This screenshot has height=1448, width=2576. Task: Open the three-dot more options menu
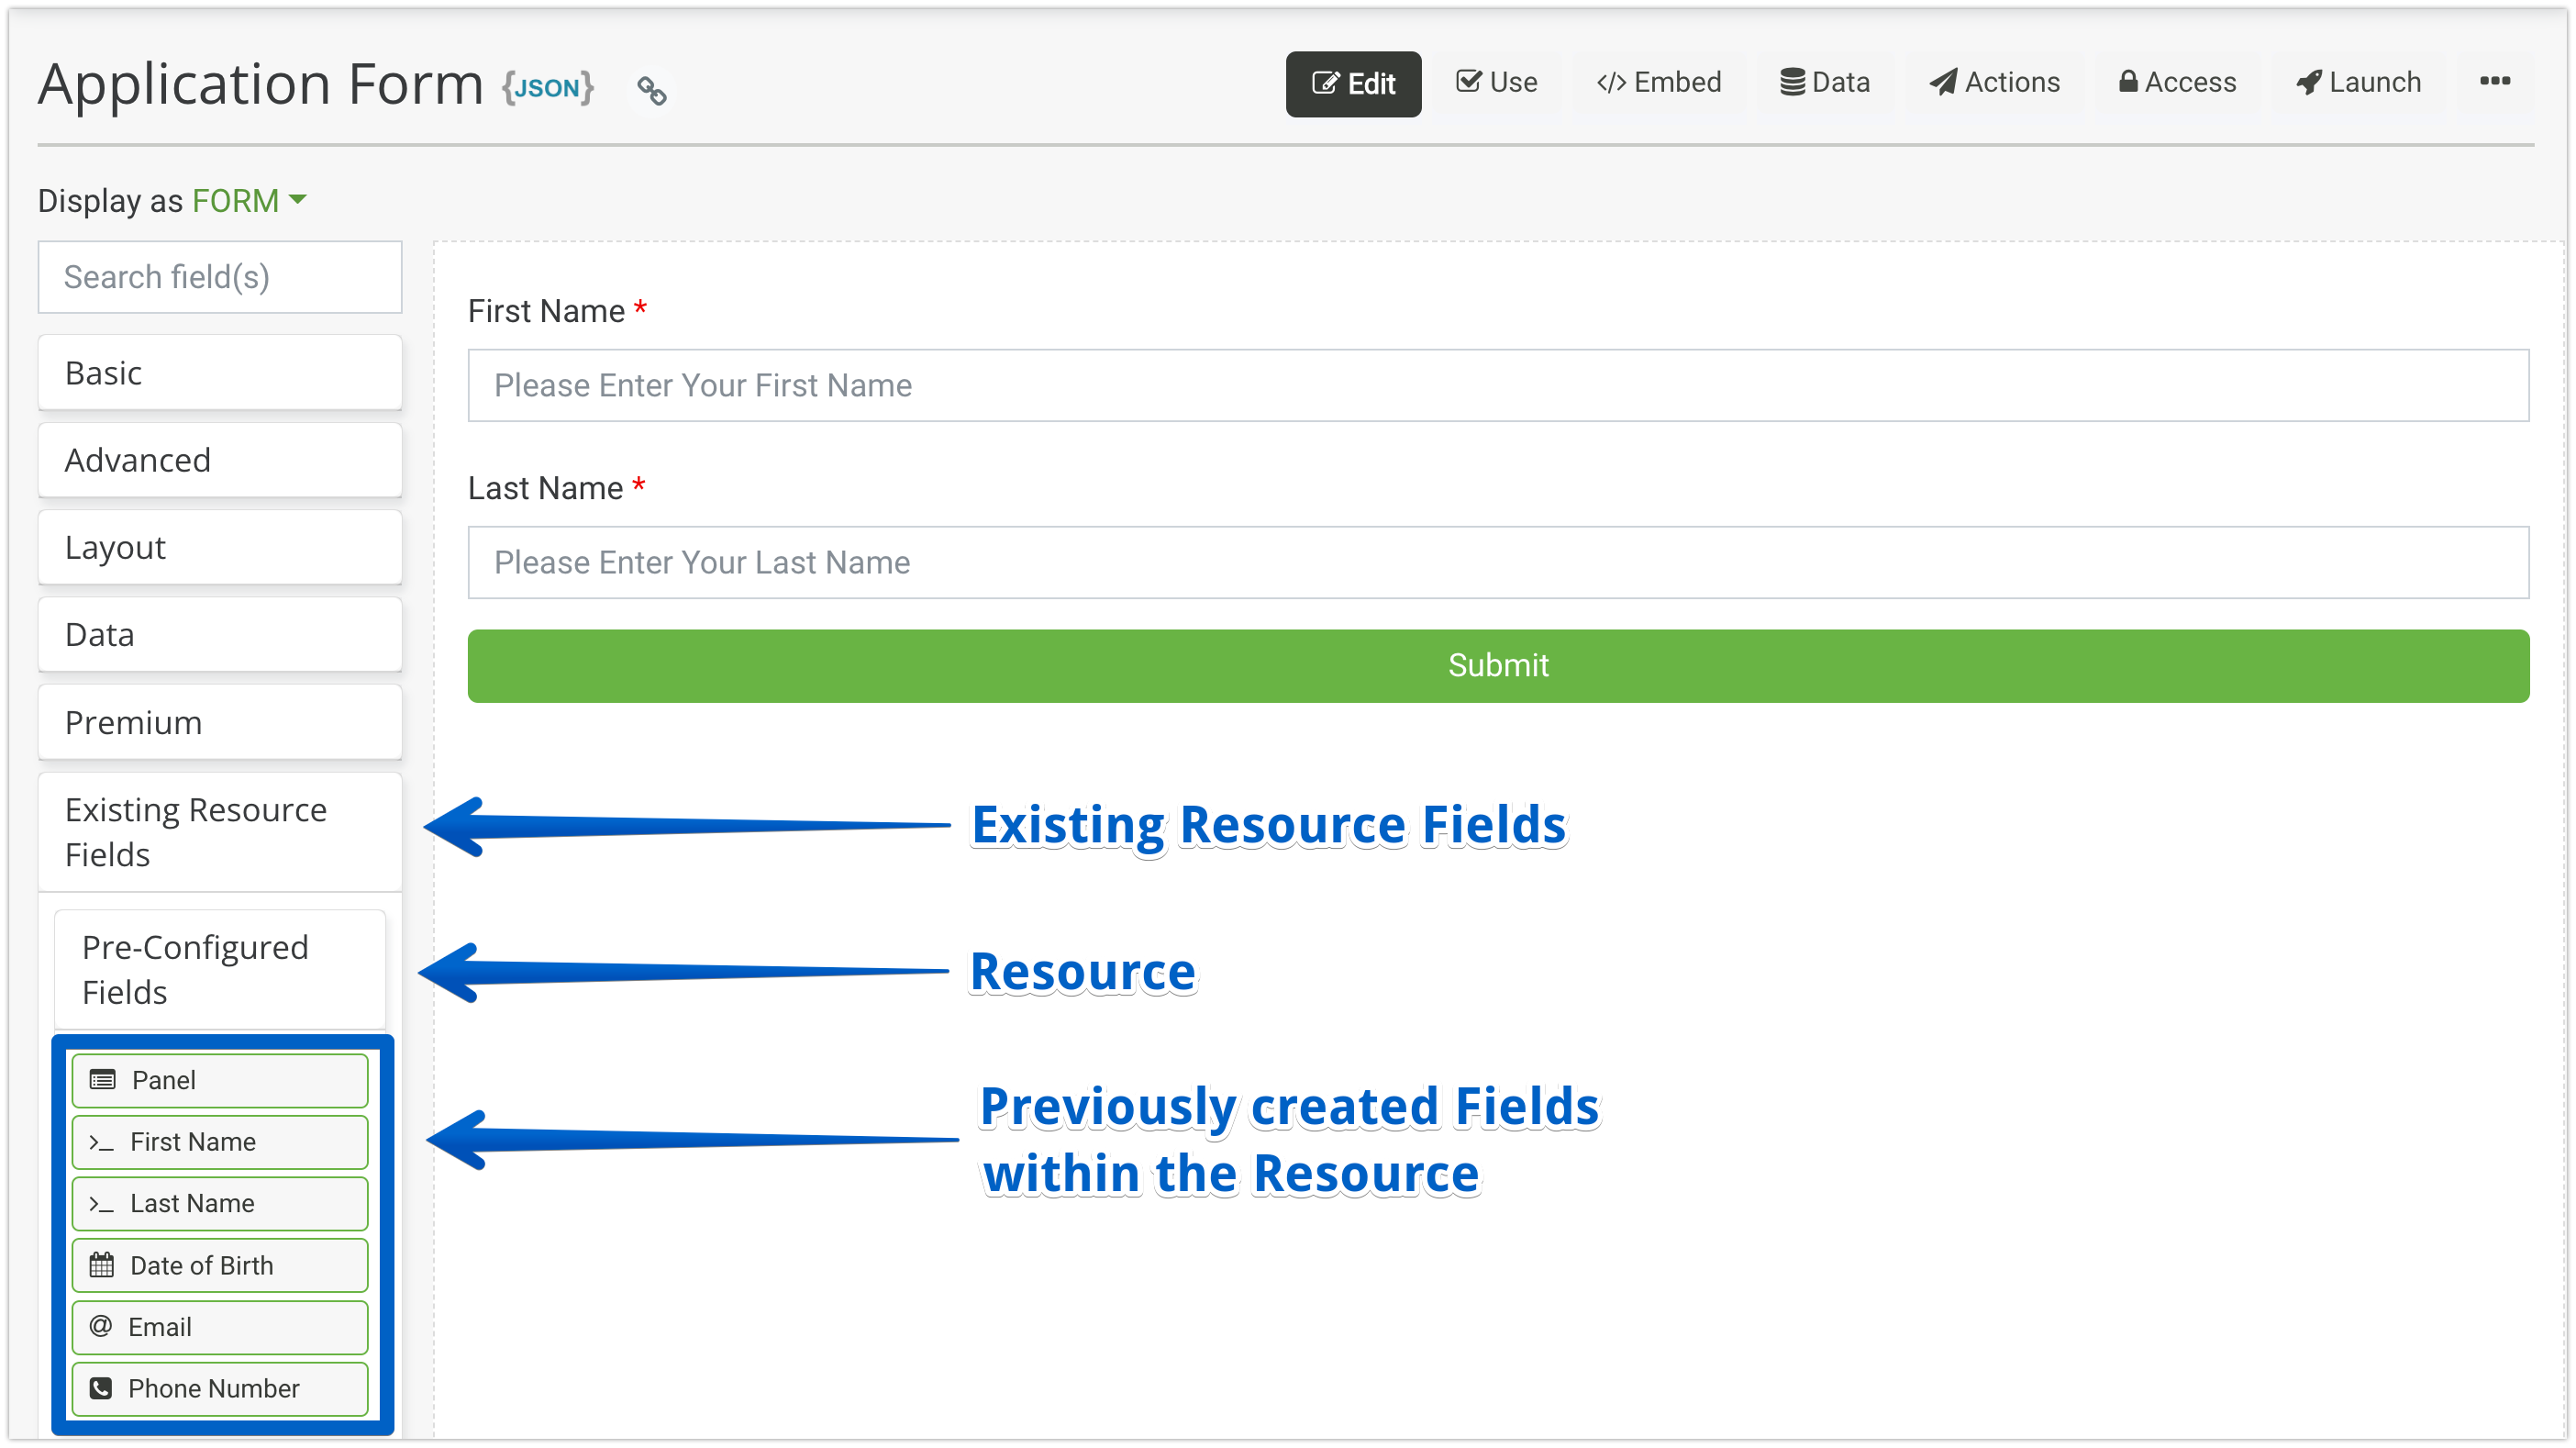coord(2494,82)
